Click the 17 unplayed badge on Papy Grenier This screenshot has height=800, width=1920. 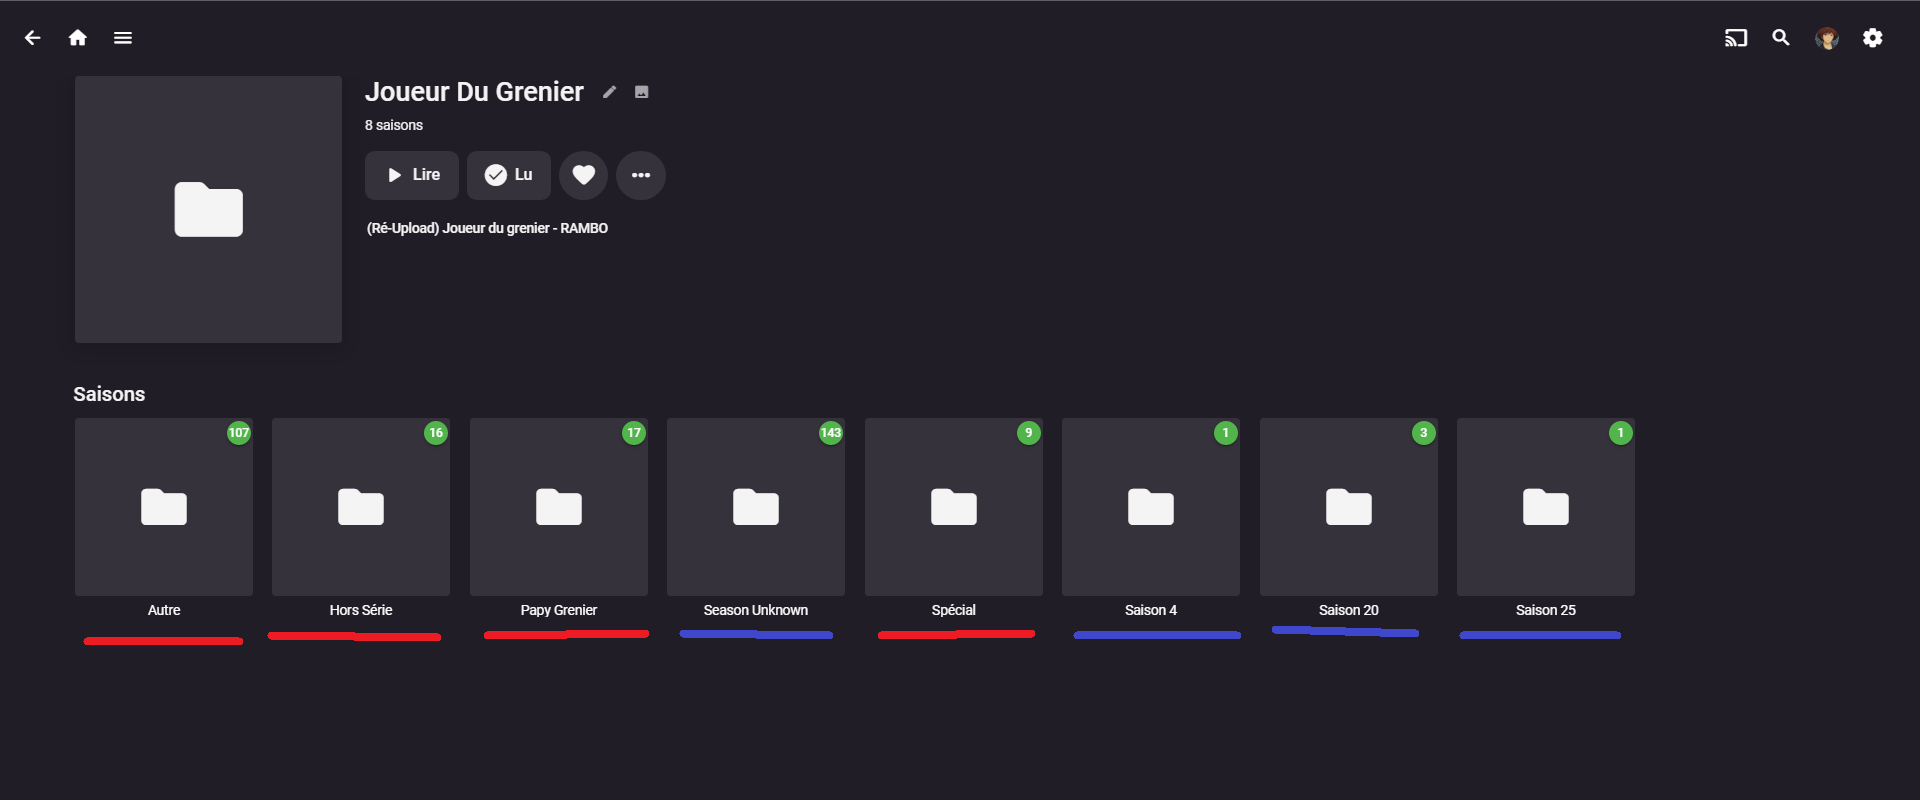point(634,433)
